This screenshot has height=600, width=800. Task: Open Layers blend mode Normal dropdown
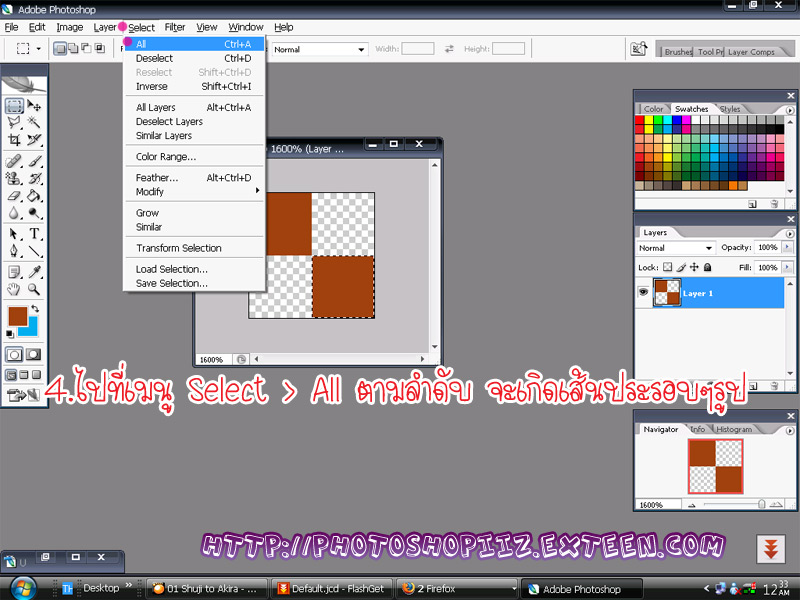coord(675,248)
